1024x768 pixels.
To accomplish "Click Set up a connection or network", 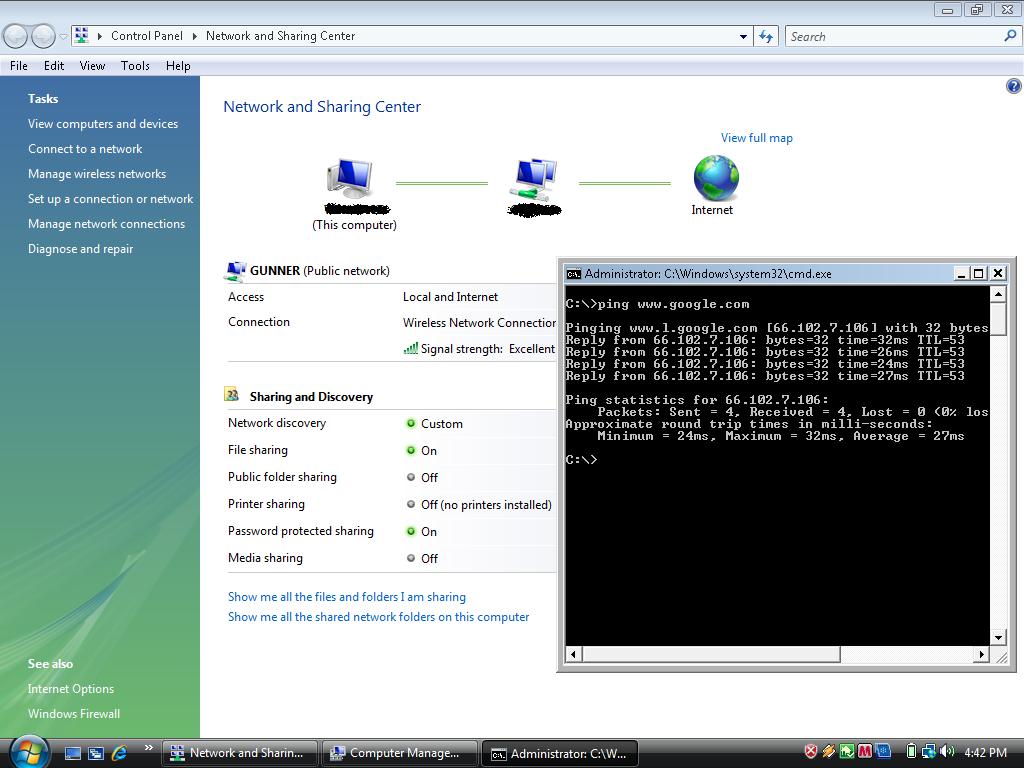I will click(110, 199).
